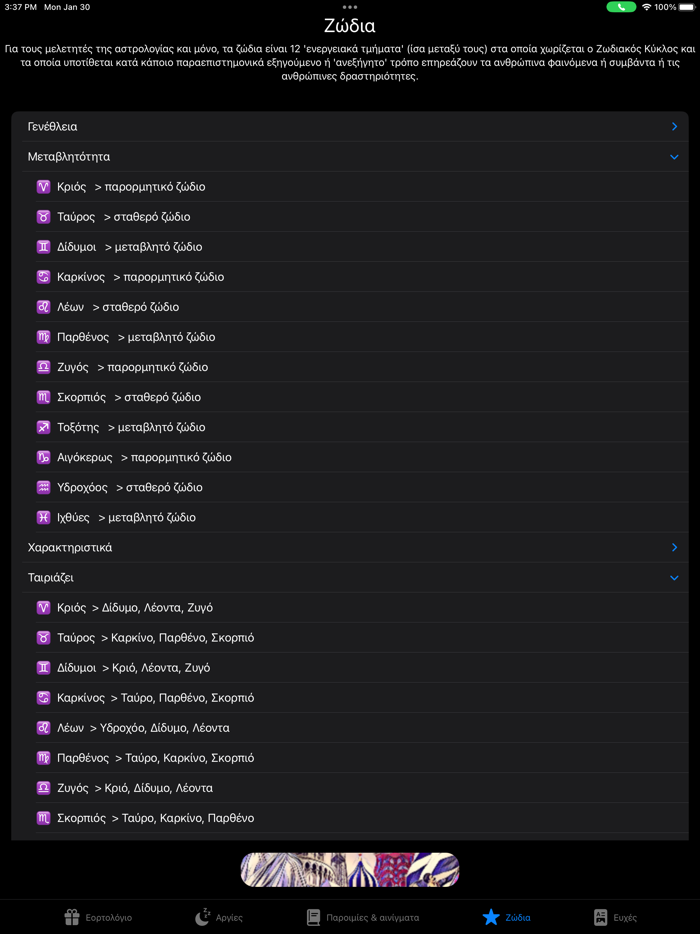Select the Καρκίνος > παρορμητικό ζώδιο row

click(140, 277)
